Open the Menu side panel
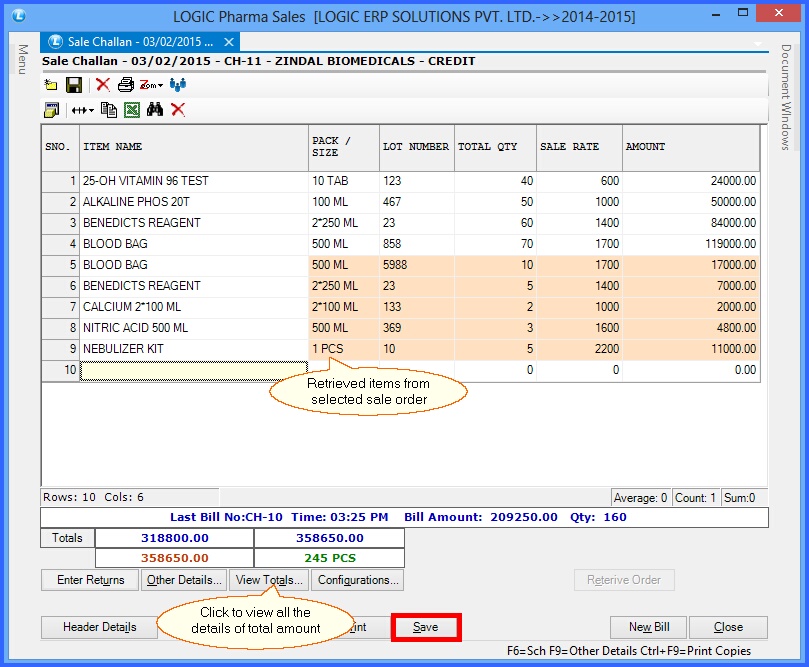Screen dimensions: 809x667 point(23,59)
